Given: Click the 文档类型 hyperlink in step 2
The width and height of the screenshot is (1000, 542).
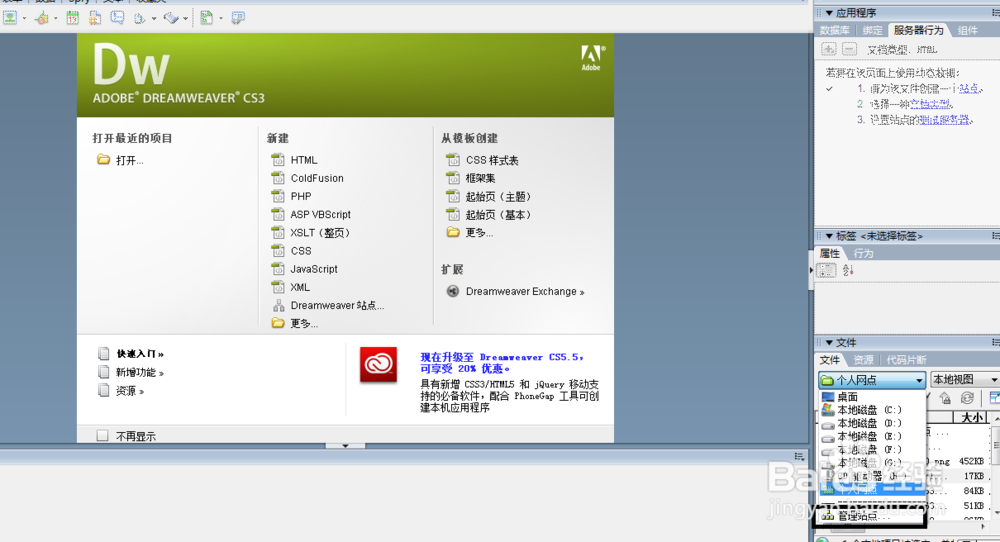Looking at the screenshot, I should (x=930, y=104).
